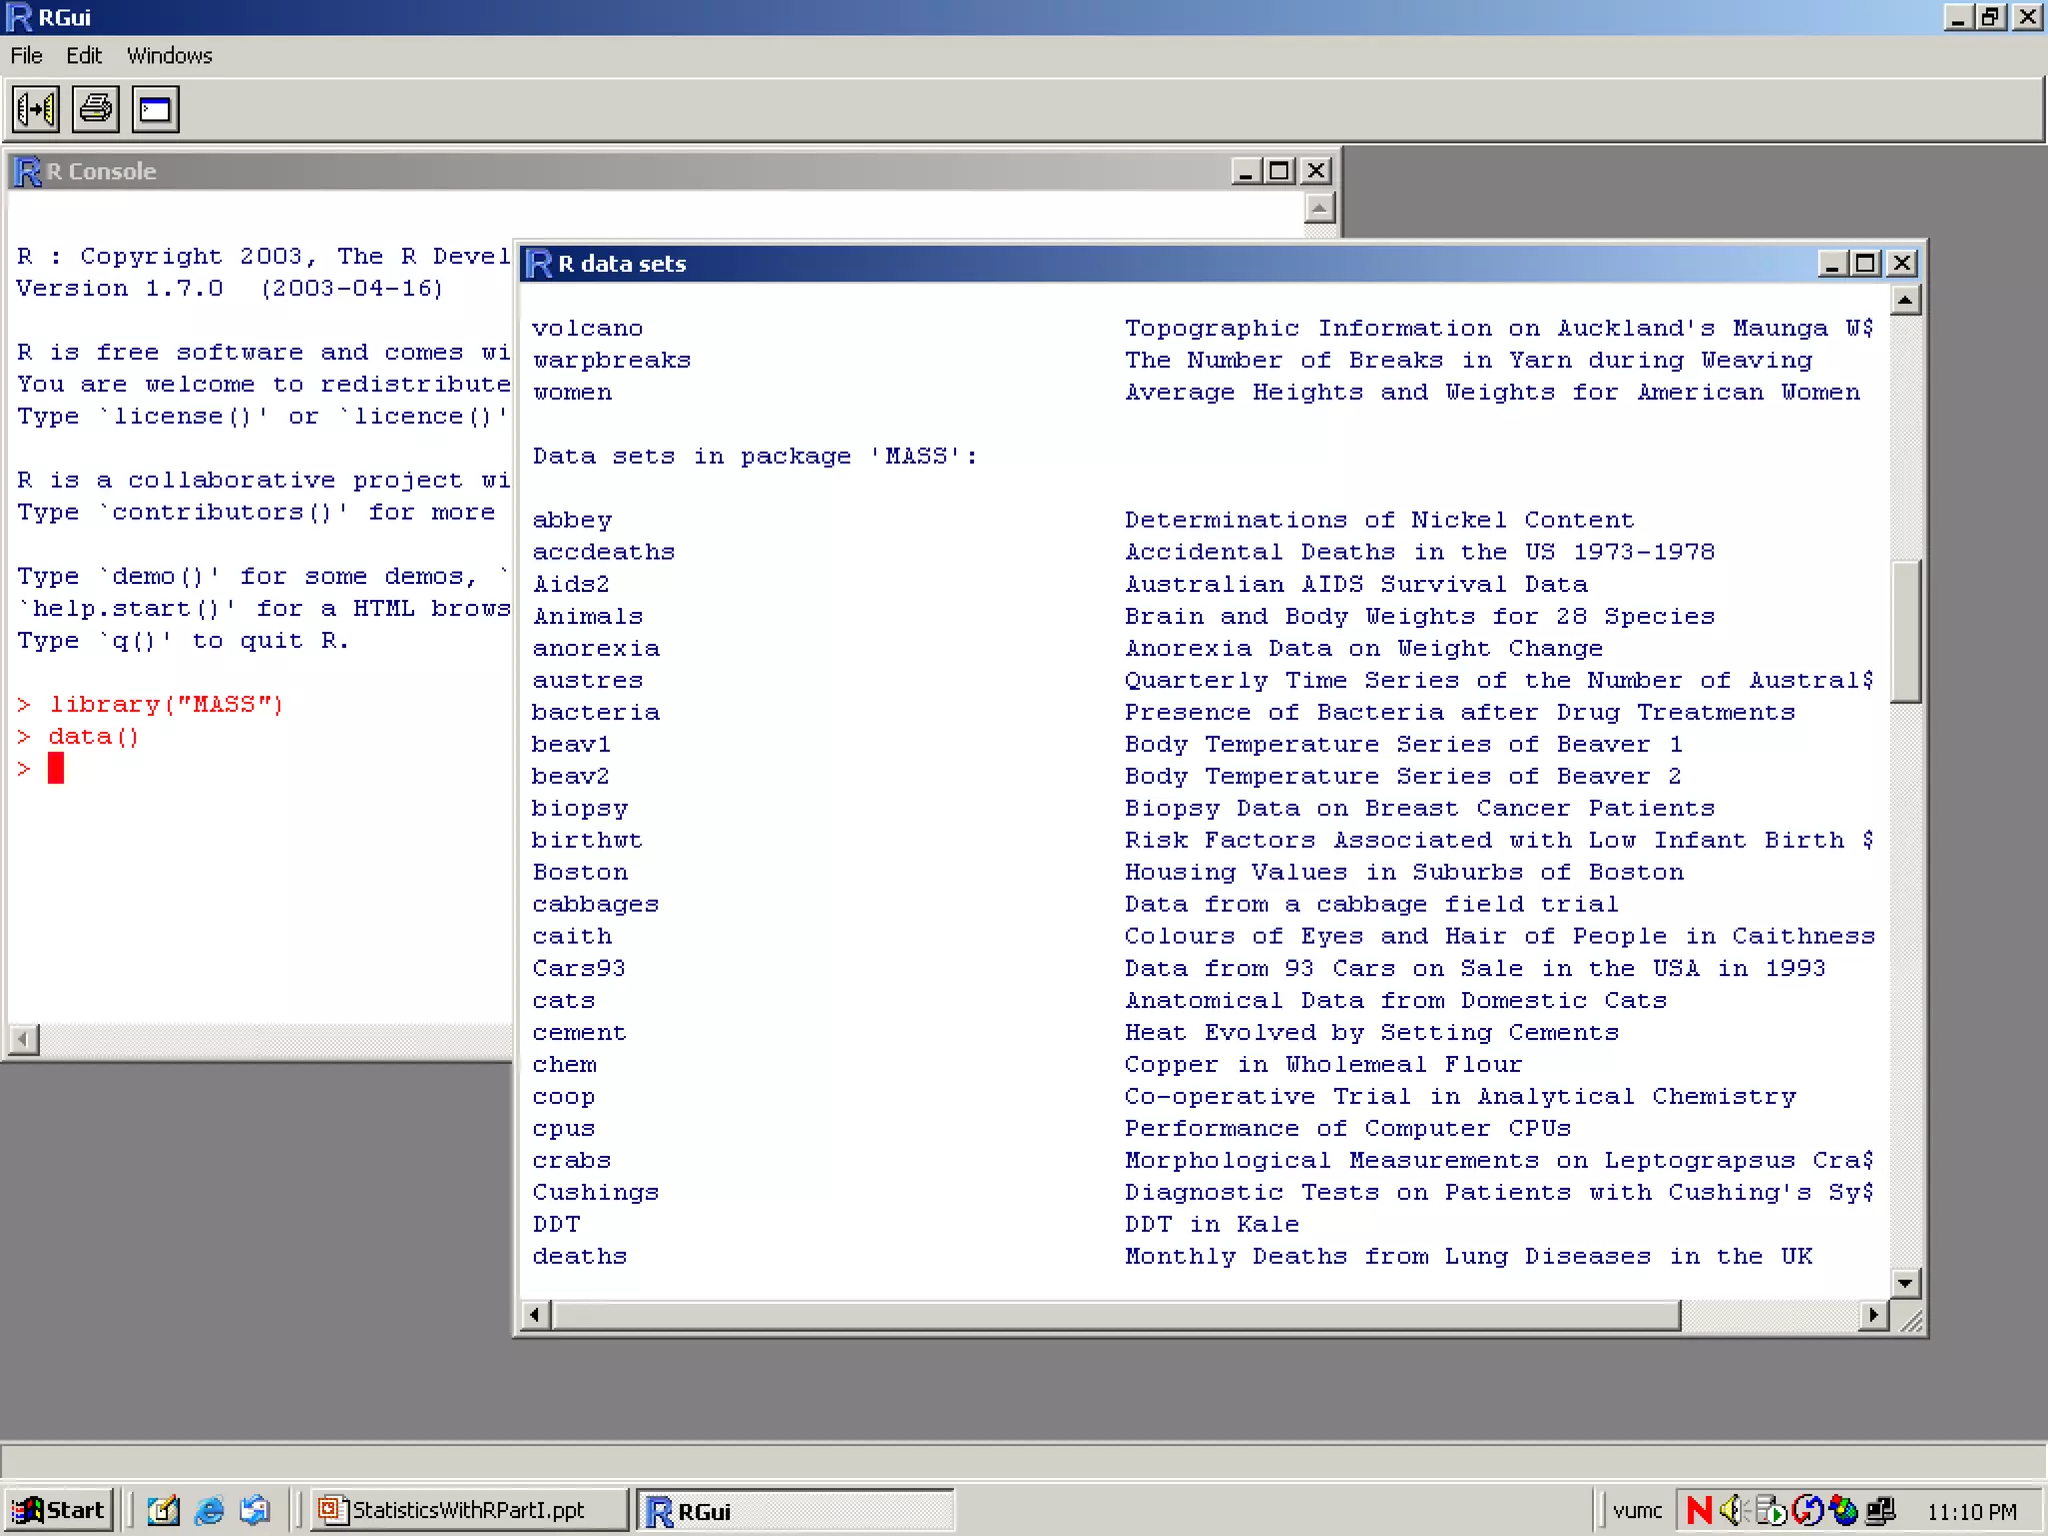Open the Windows menu

coord(169,56)
